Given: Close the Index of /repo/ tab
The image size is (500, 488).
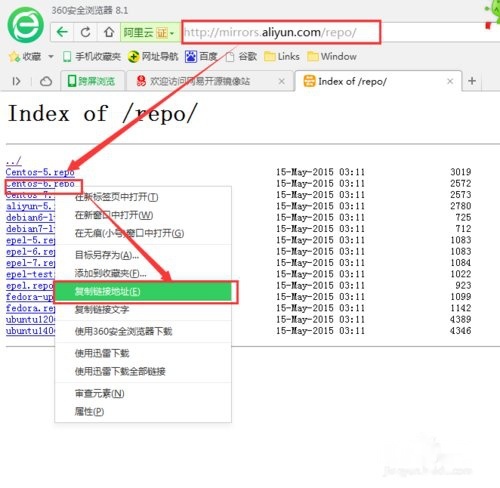Looking at the screenshot, I should [x=450, y=81].
